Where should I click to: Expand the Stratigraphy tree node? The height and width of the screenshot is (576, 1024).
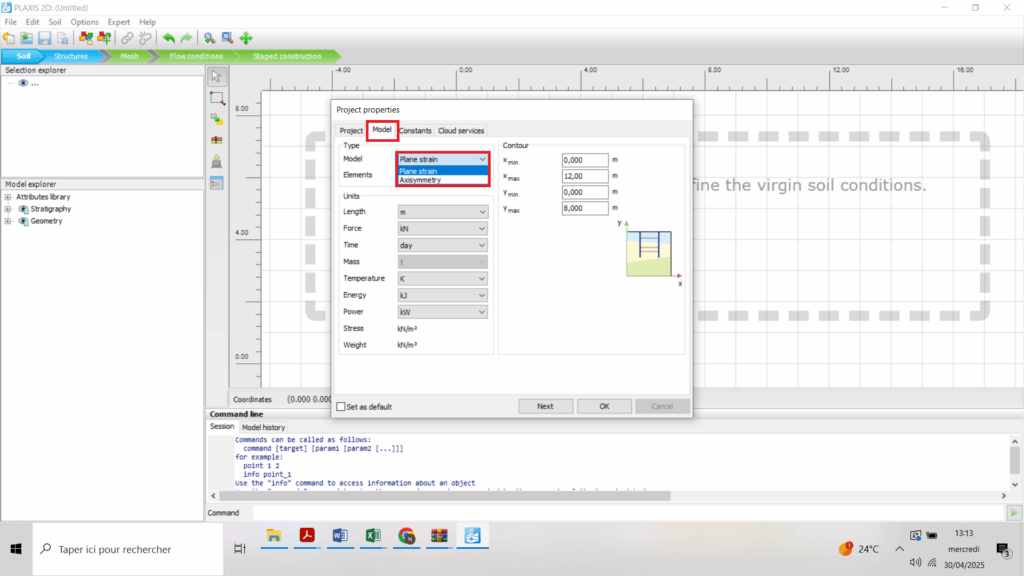coord(8,209)
